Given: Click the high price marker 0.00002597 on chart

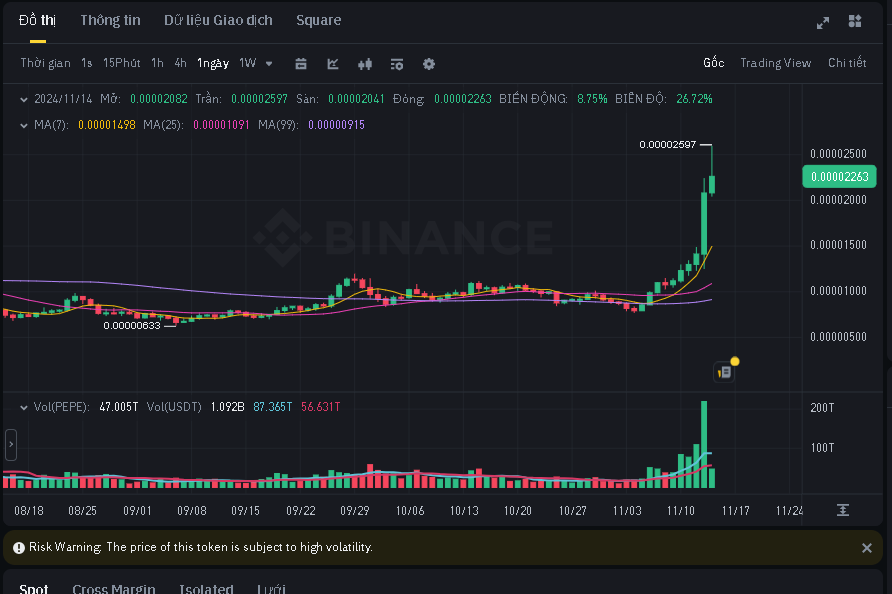Looking at the screenshot, I should [667, 145].
